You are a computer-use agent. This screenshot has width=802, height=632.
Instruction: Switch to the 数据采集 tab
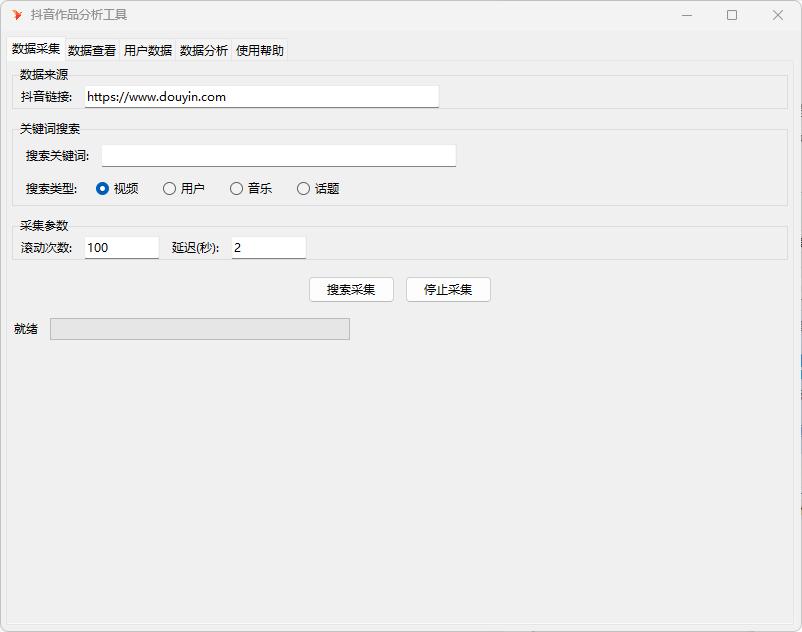pos(36,49)
